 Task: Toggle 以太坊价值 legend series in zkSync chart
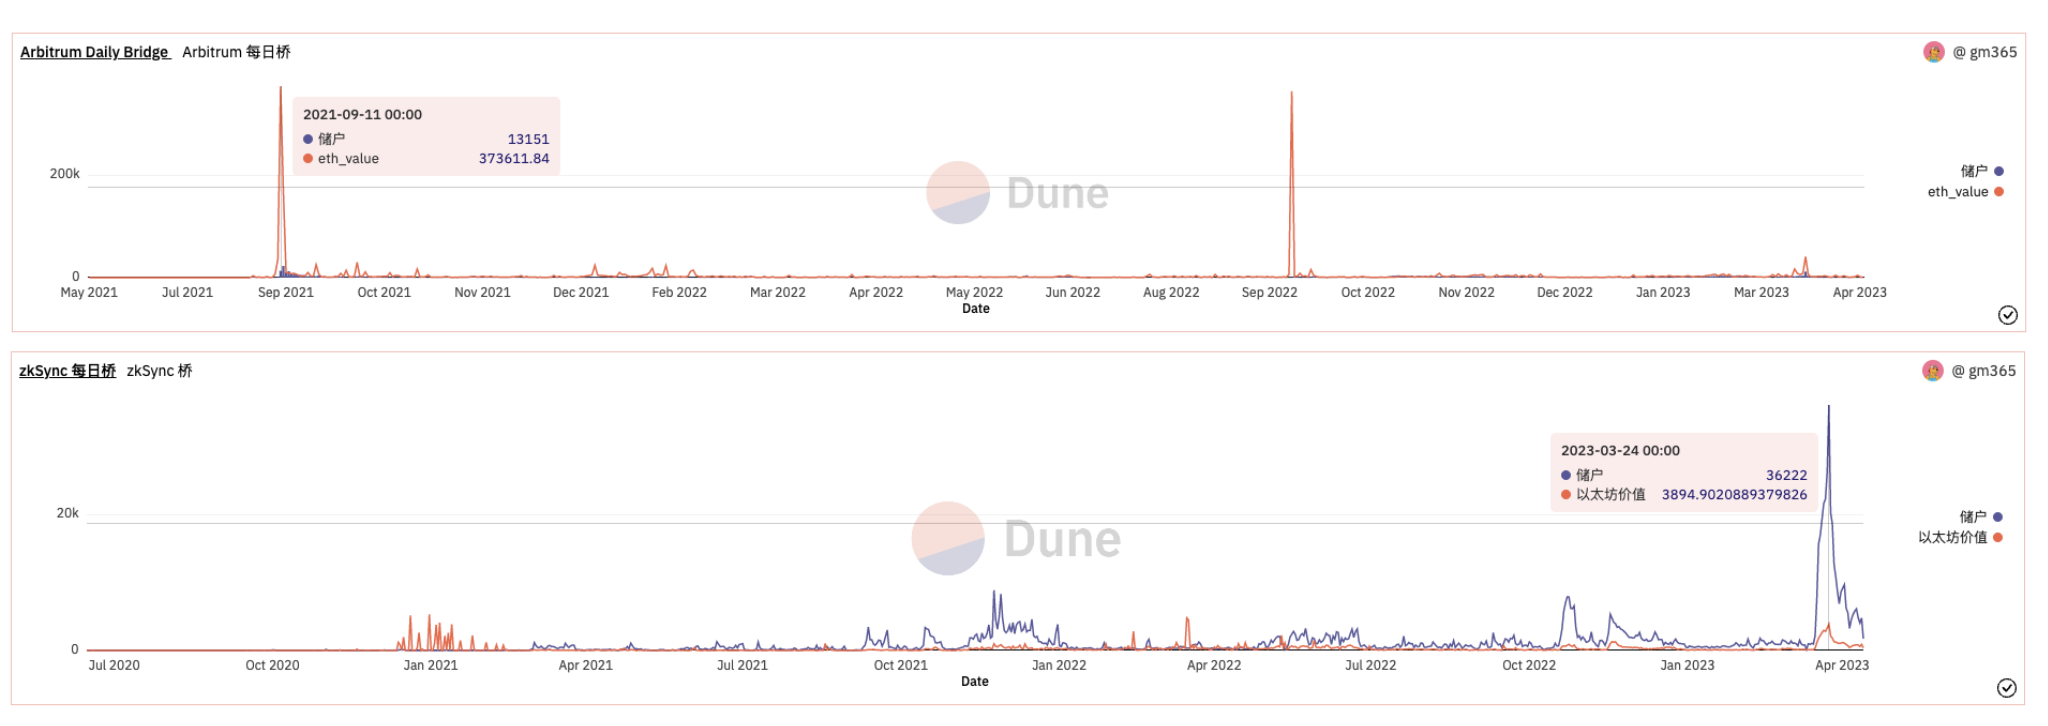1960,538
